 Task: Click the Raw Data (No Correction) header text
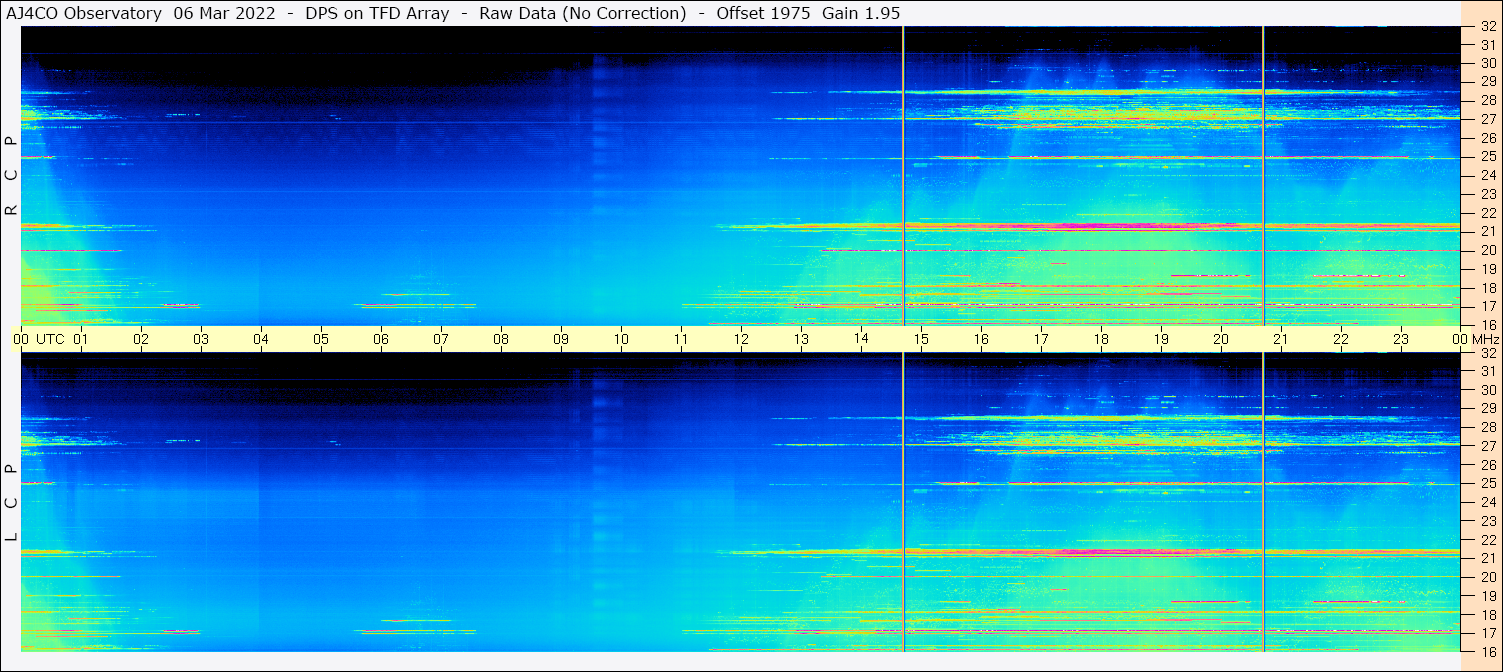tap(583, 13)
